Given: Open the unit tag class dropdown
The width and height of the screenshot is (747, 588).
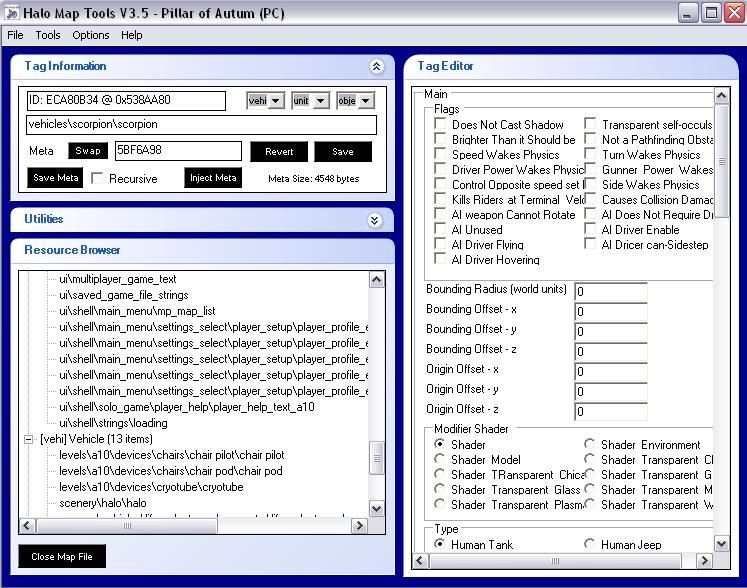Looking at the screenshot, I should (x=321, y=101).
